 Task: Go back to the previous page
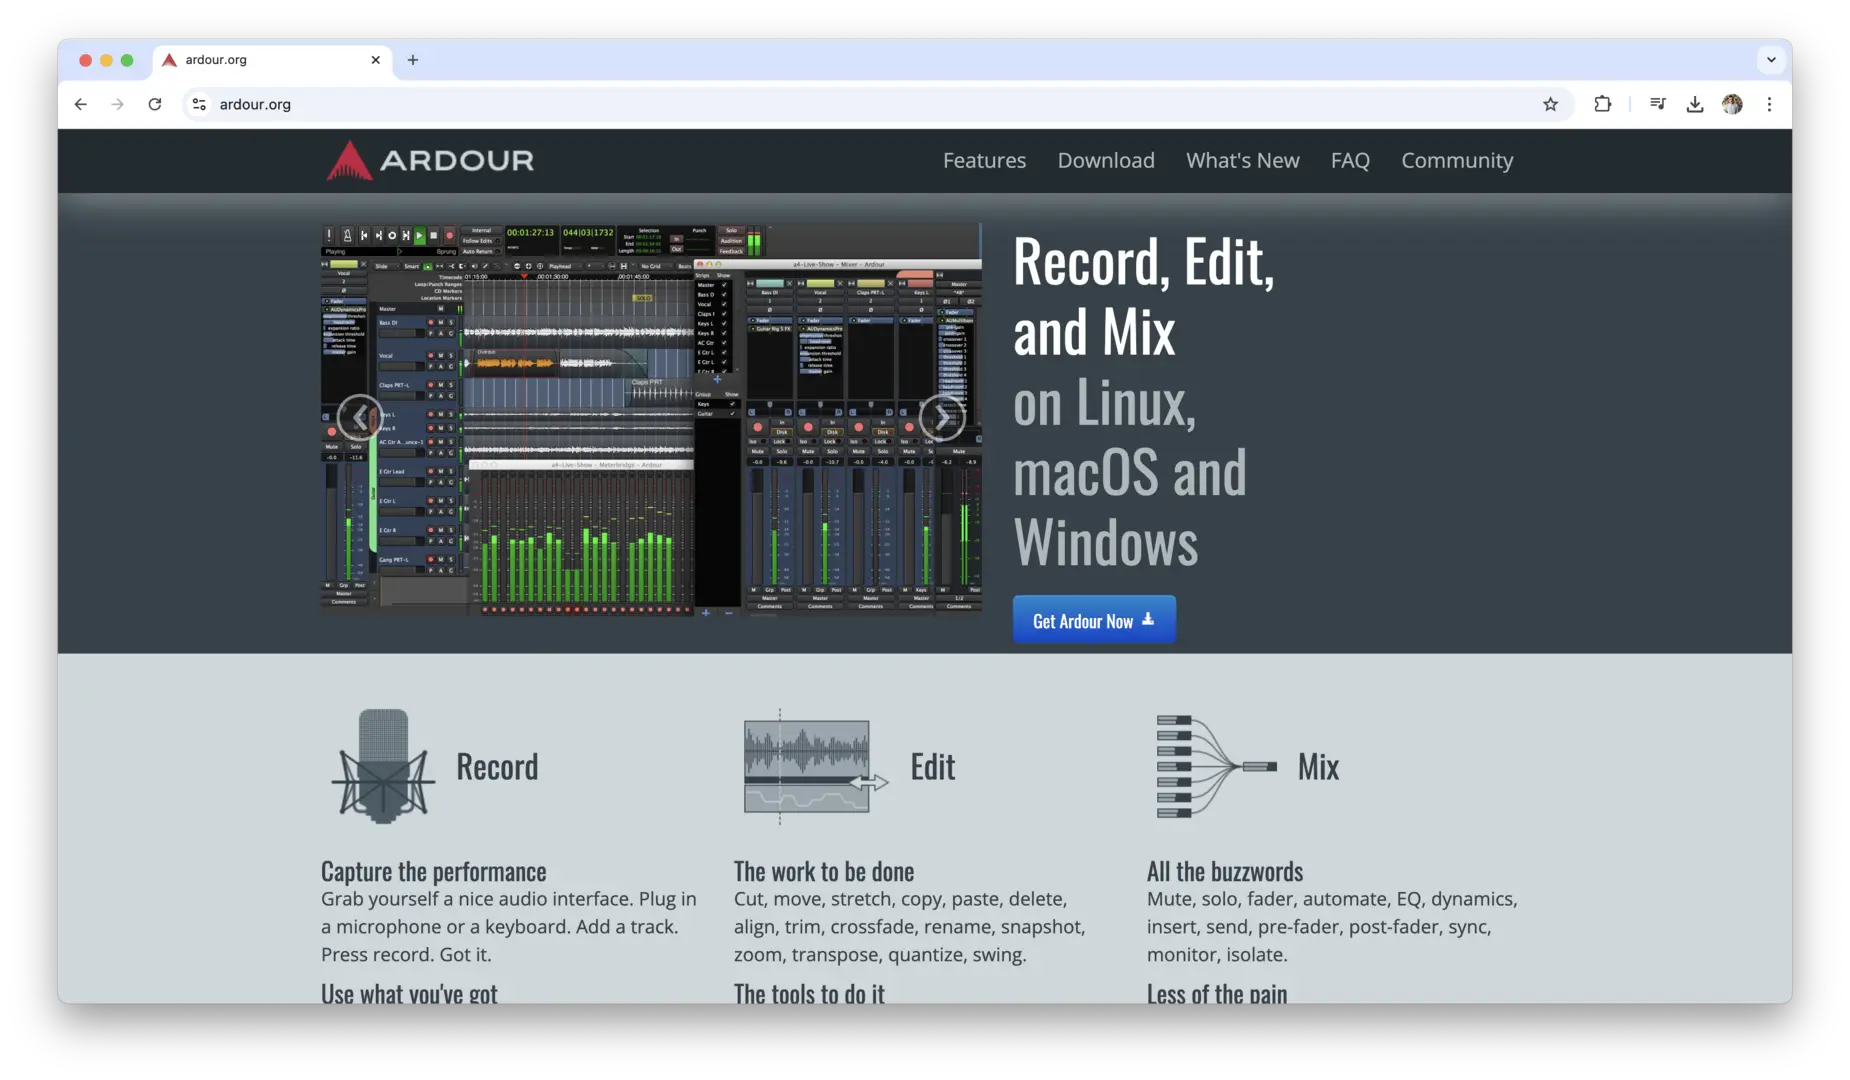[81, 104]
